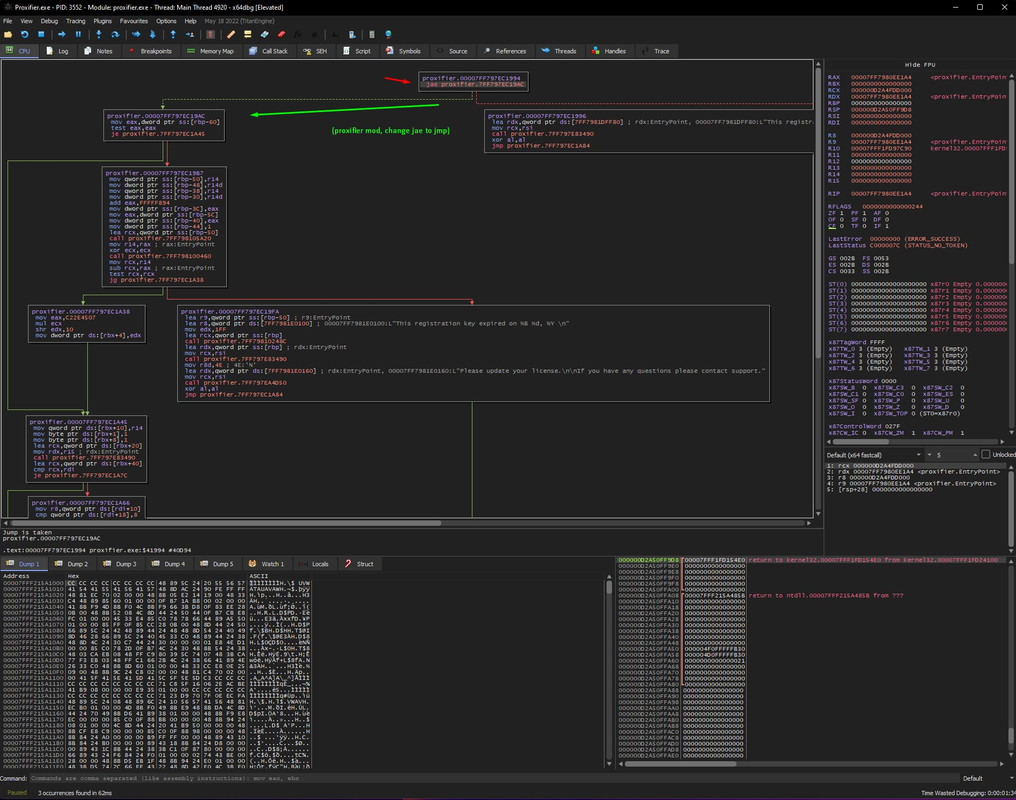Open the Options menu
1016x800 pixels.
166,21
